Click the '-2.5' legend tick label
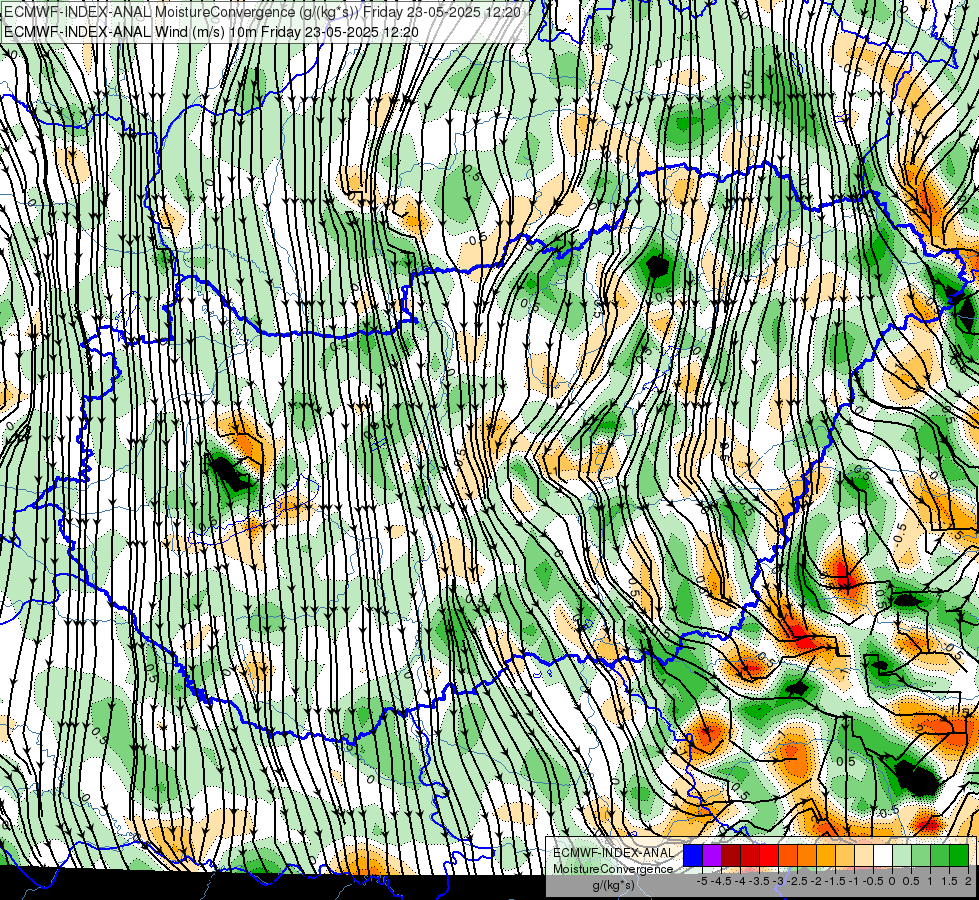Viewport: 979px width, 900px height. pos(797,881)
